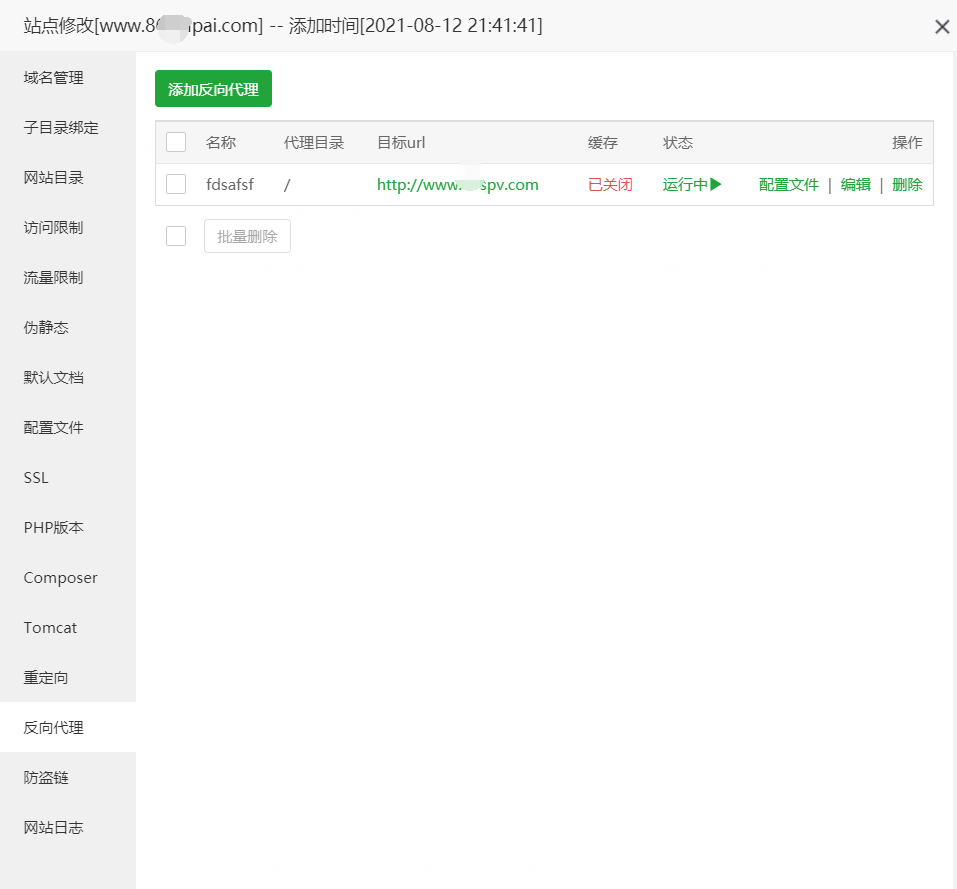点击缓存列的已关闭切换缓存状态
Viewport: 957px width, 889px height.
click(x=609, y=184)
